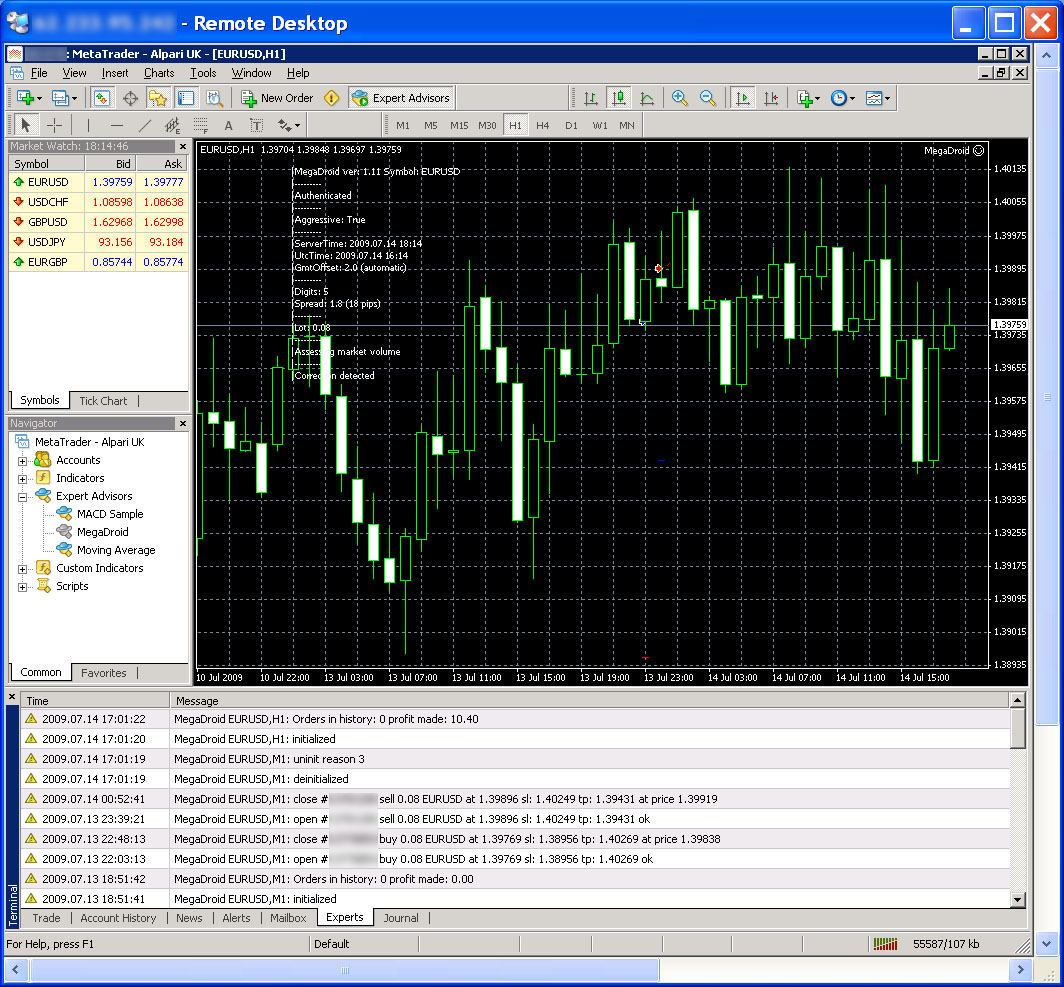Click the MegaDroid smiley icon on the chart
This screenshot has width=1064, height=987.
coord(978,151)
